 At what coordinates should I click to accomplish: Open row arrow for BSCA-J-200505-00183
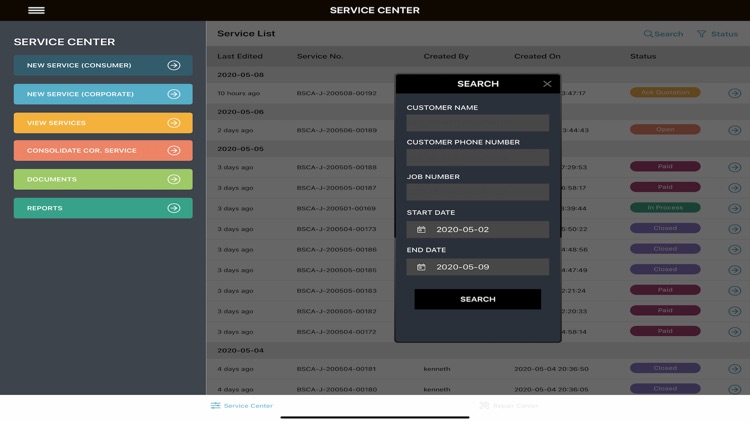pyautogui.click(x=735, y=291)
